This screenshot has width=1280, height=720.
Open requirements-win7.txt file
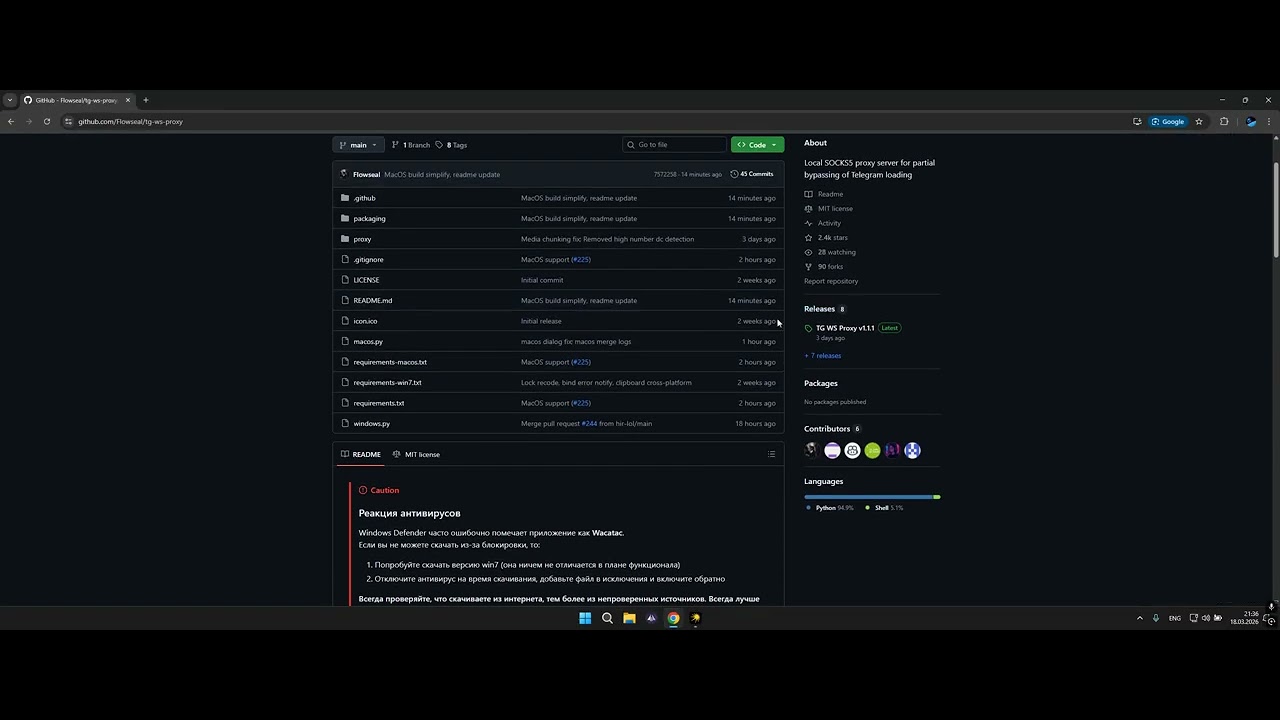[387, 383]
